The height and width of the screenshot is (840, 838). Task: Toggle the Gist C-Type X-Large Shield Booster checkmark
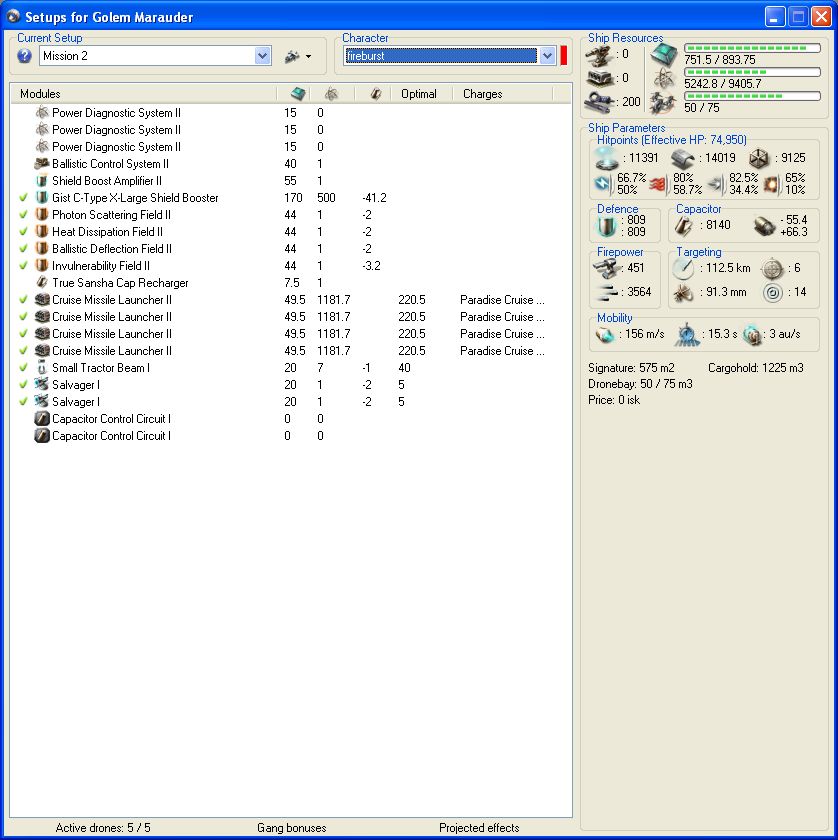pyautogui.click(x=24, y=198)
